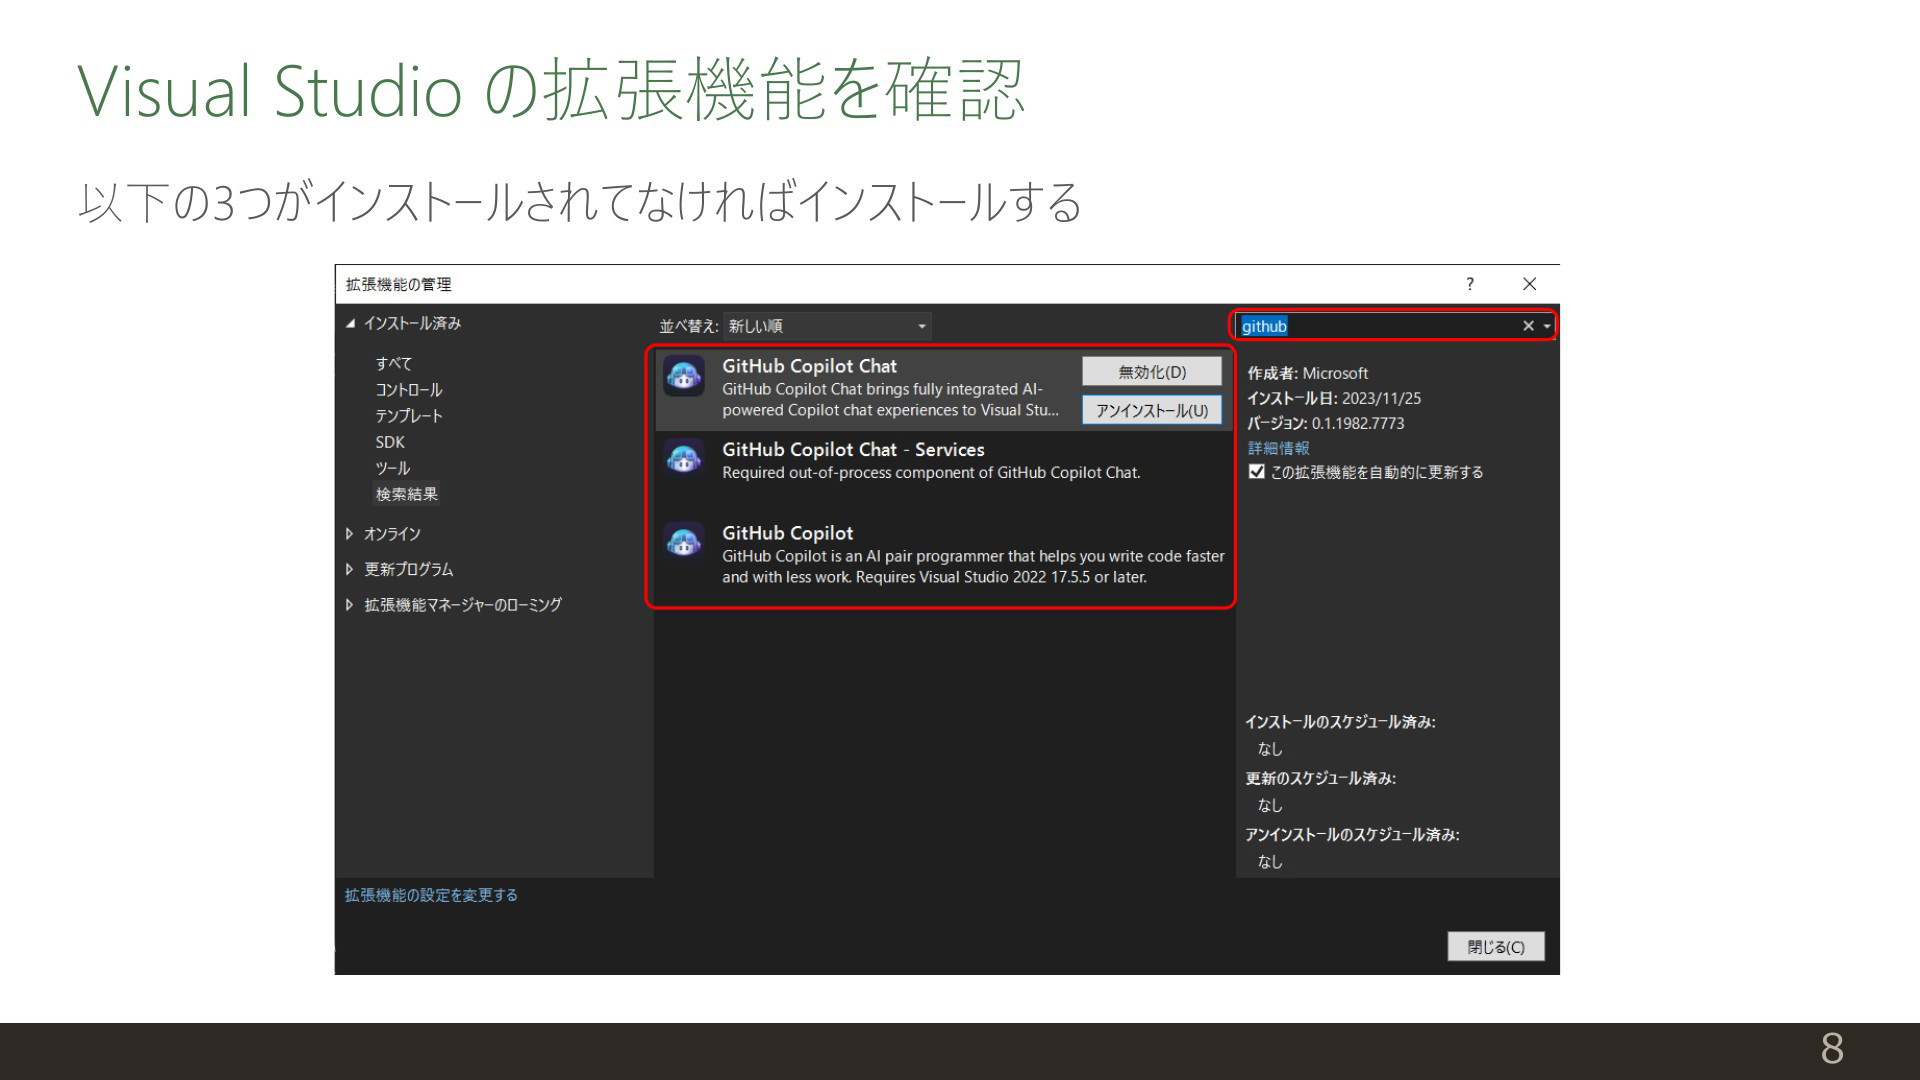Select the コントロール category
Viewport: 1920px width, 1080px height.
coord(409,389)
